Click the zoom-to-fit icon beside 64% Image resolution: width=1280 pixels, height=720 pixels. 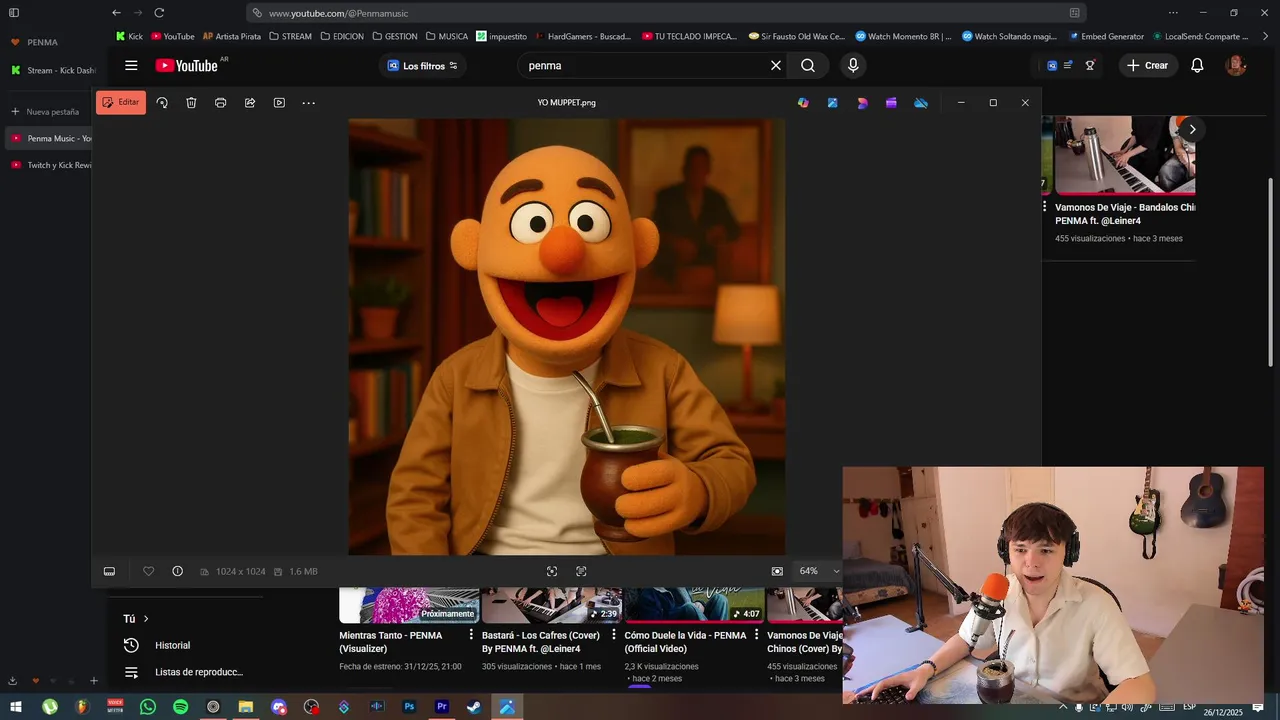(x=777, y=571)
